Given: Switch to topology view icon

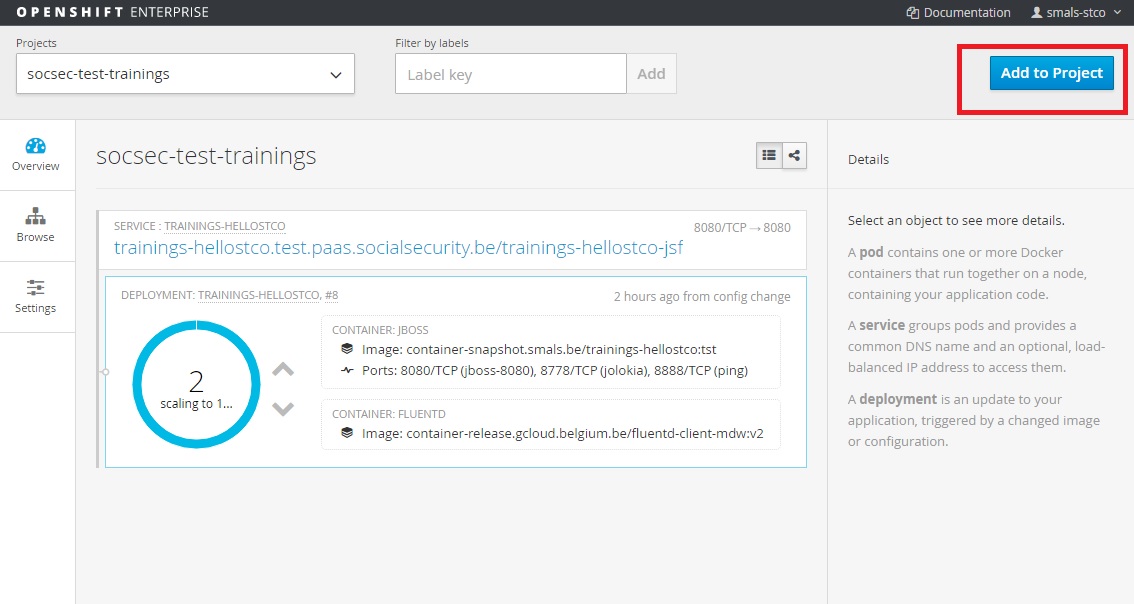Looking at the screenshot, I should tap(794, 155).
